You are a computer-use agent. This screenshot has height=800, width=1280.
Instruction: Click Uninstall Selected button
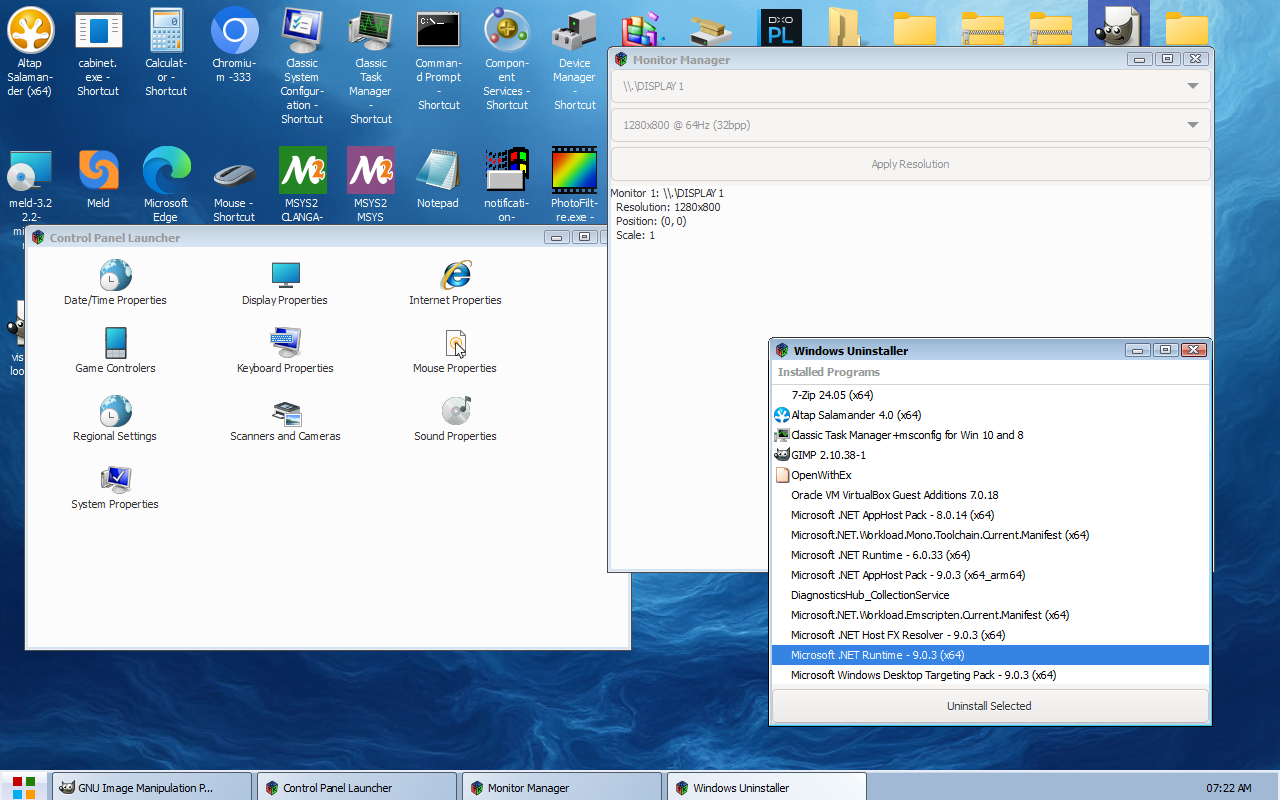click(990, 706)
